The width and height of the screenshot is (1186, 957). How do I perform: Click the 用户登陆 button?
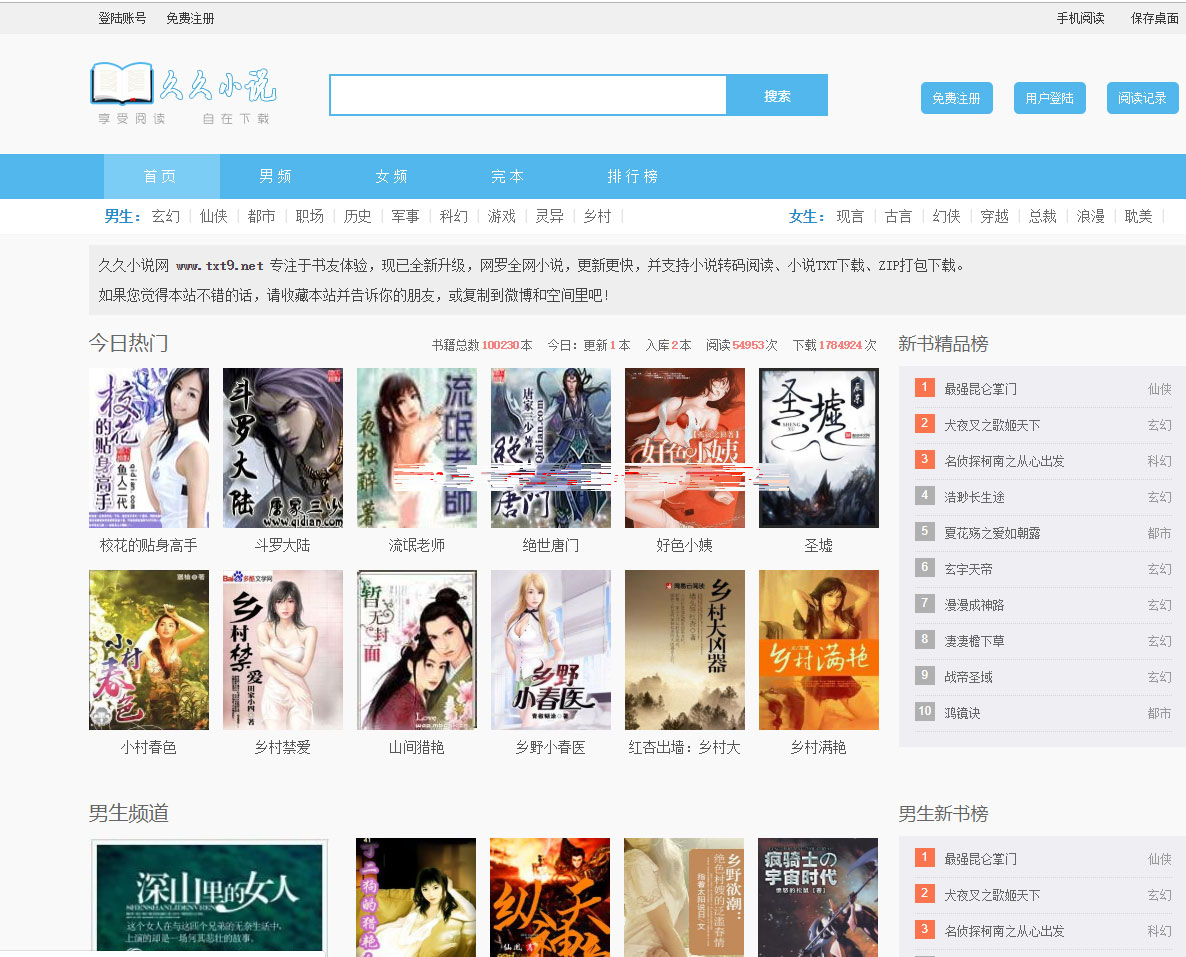tap(1049, 98)
